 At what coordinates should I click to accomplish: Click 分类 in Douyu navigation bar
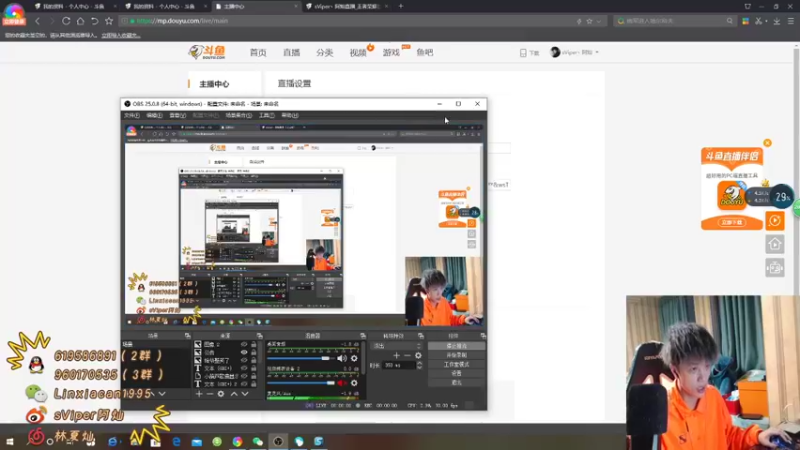coord(324,53)
